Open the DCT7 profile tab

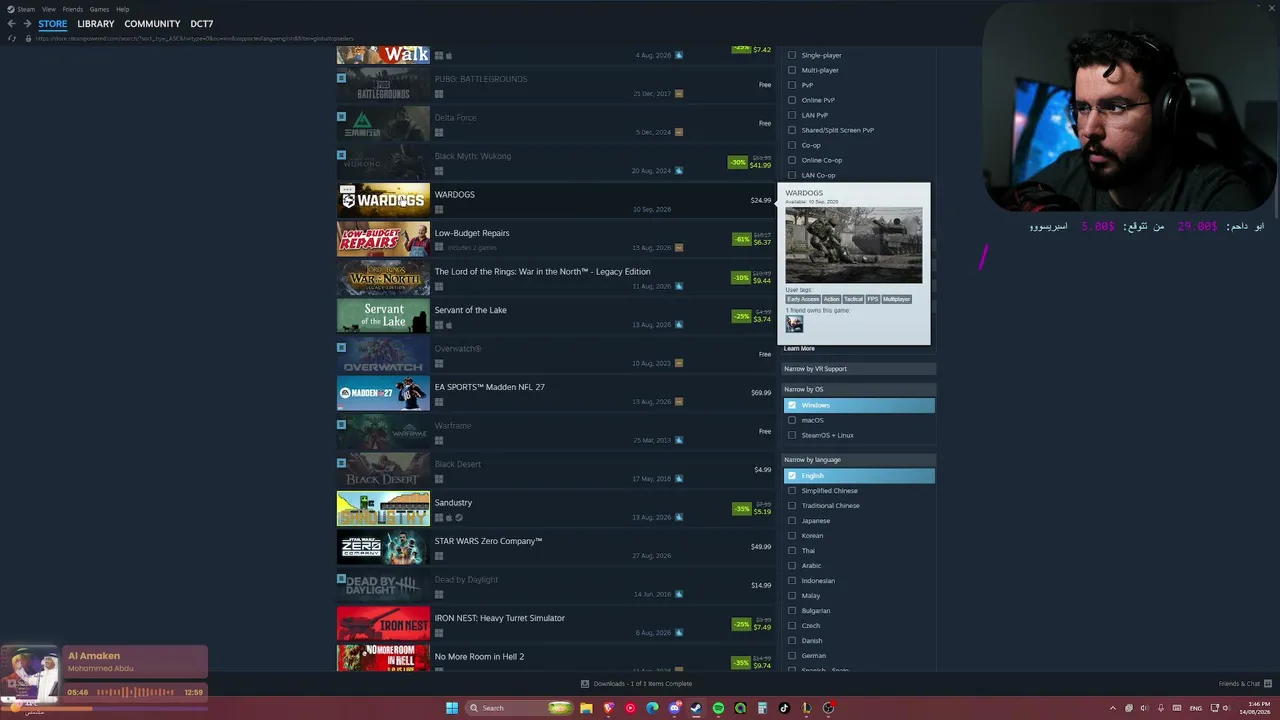pyautogui.click(x=202, y=24)
